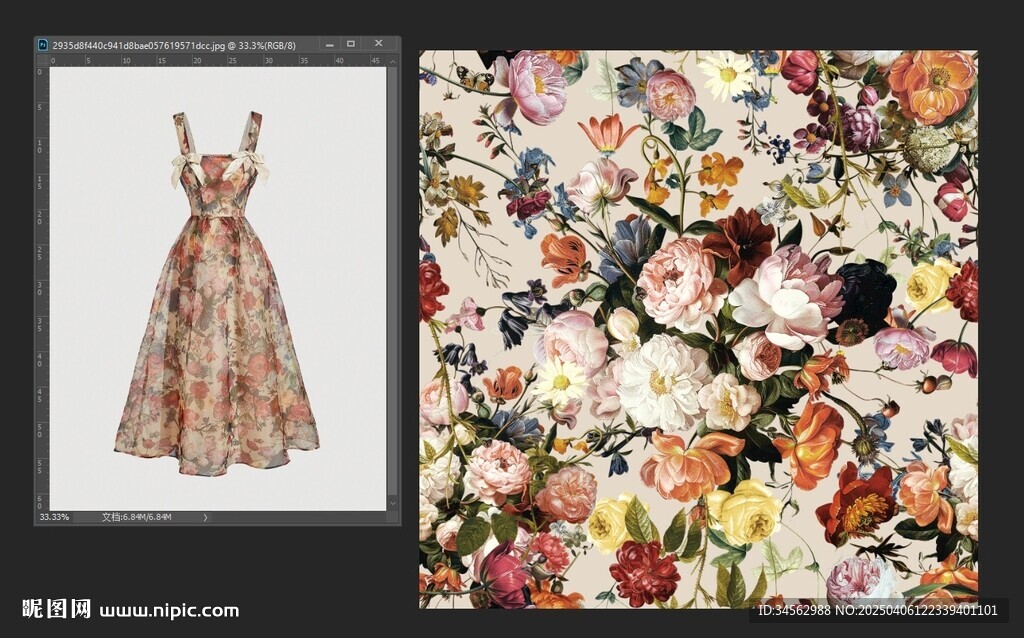The height and width of the screenshot is (638, 1024).
Task: Close the 2935d8f440c941d8bae057619571dcc.jpg document
Action: [x=378, y=44]
